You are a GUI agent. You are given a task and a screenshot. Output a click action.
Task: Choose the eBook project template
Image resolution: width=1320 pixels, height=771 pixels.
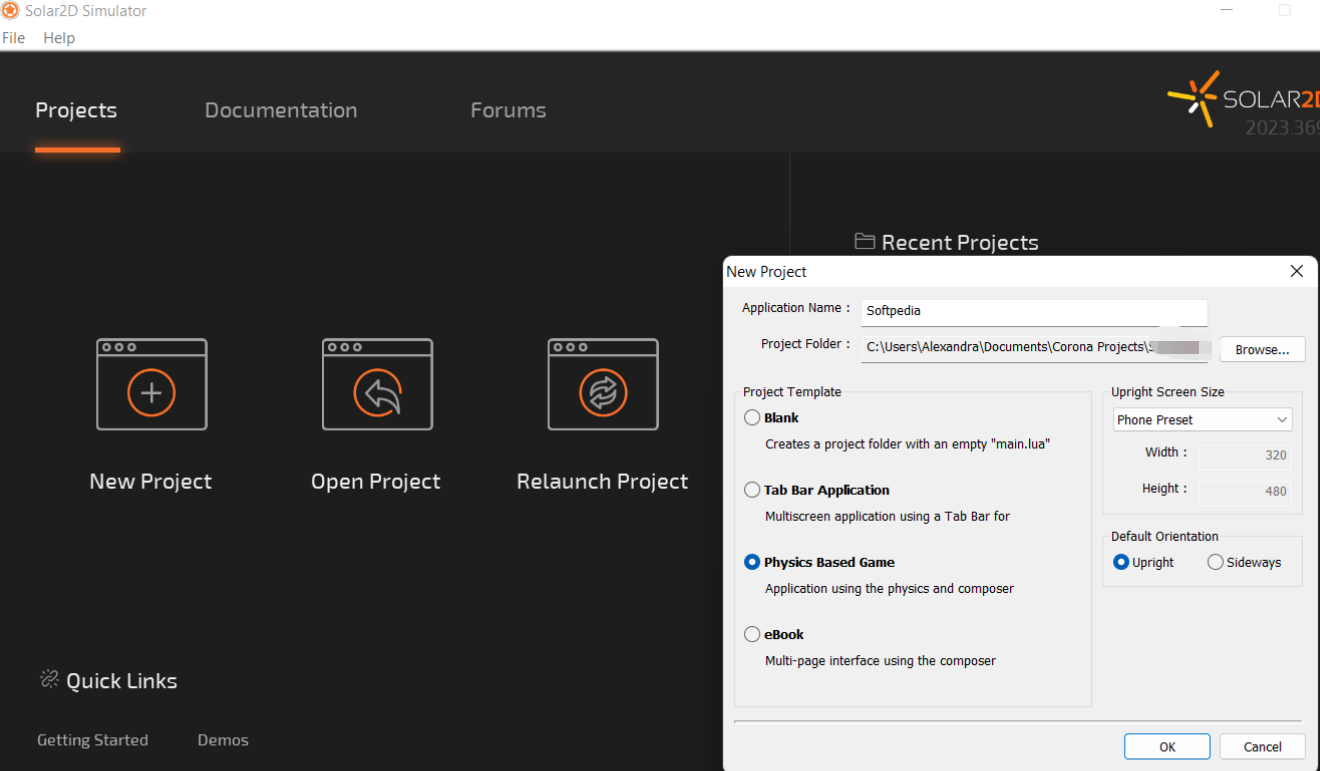click(752, 634)
